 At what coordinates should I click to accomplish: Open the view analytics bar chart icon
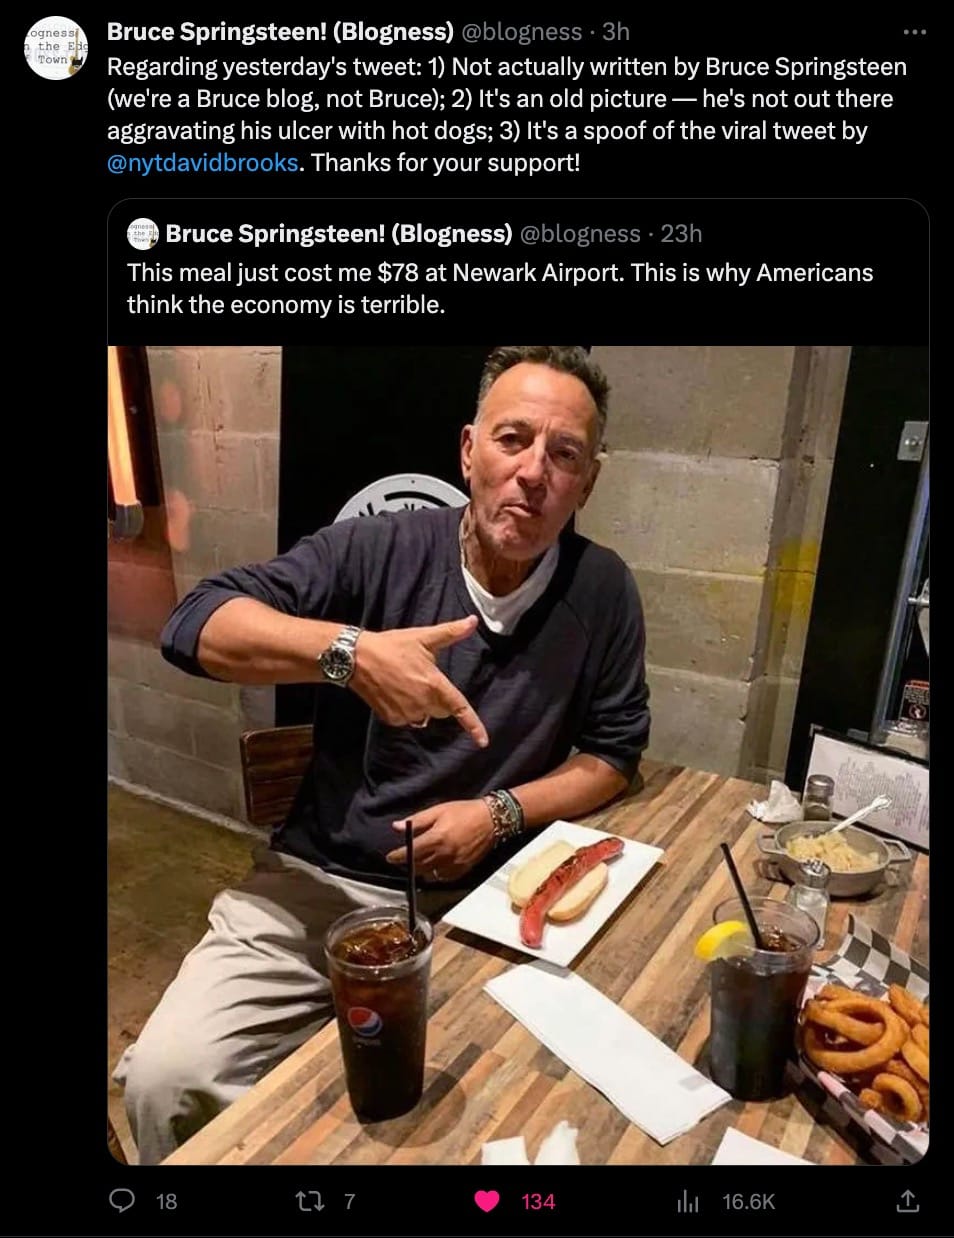click(x=688, y=1201)
